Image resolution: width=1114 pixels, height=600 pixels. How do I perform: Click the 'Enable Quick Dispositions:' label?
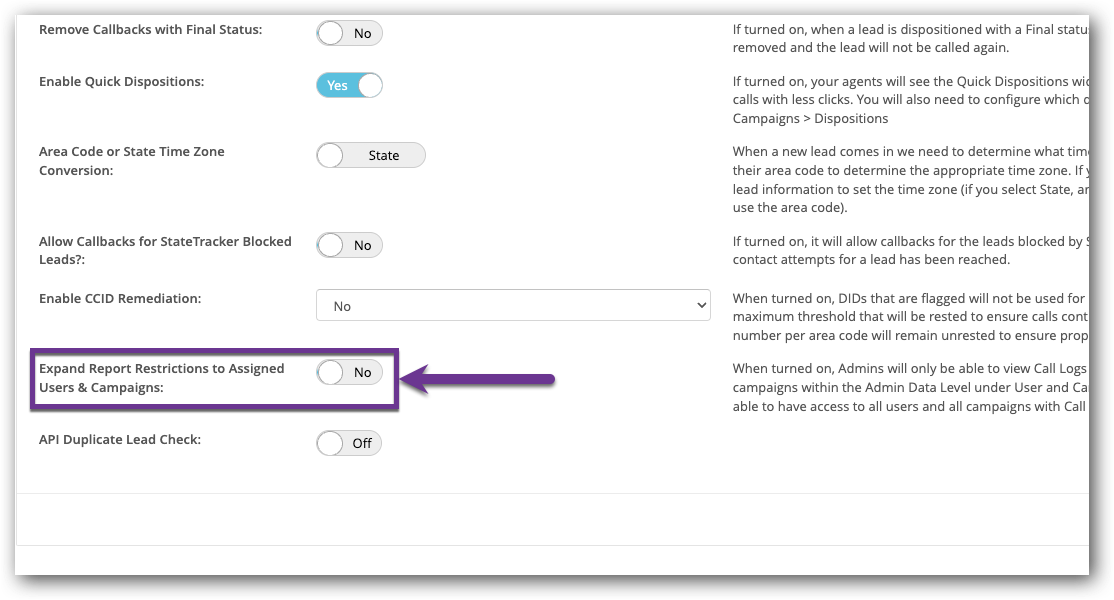(121, 82)
